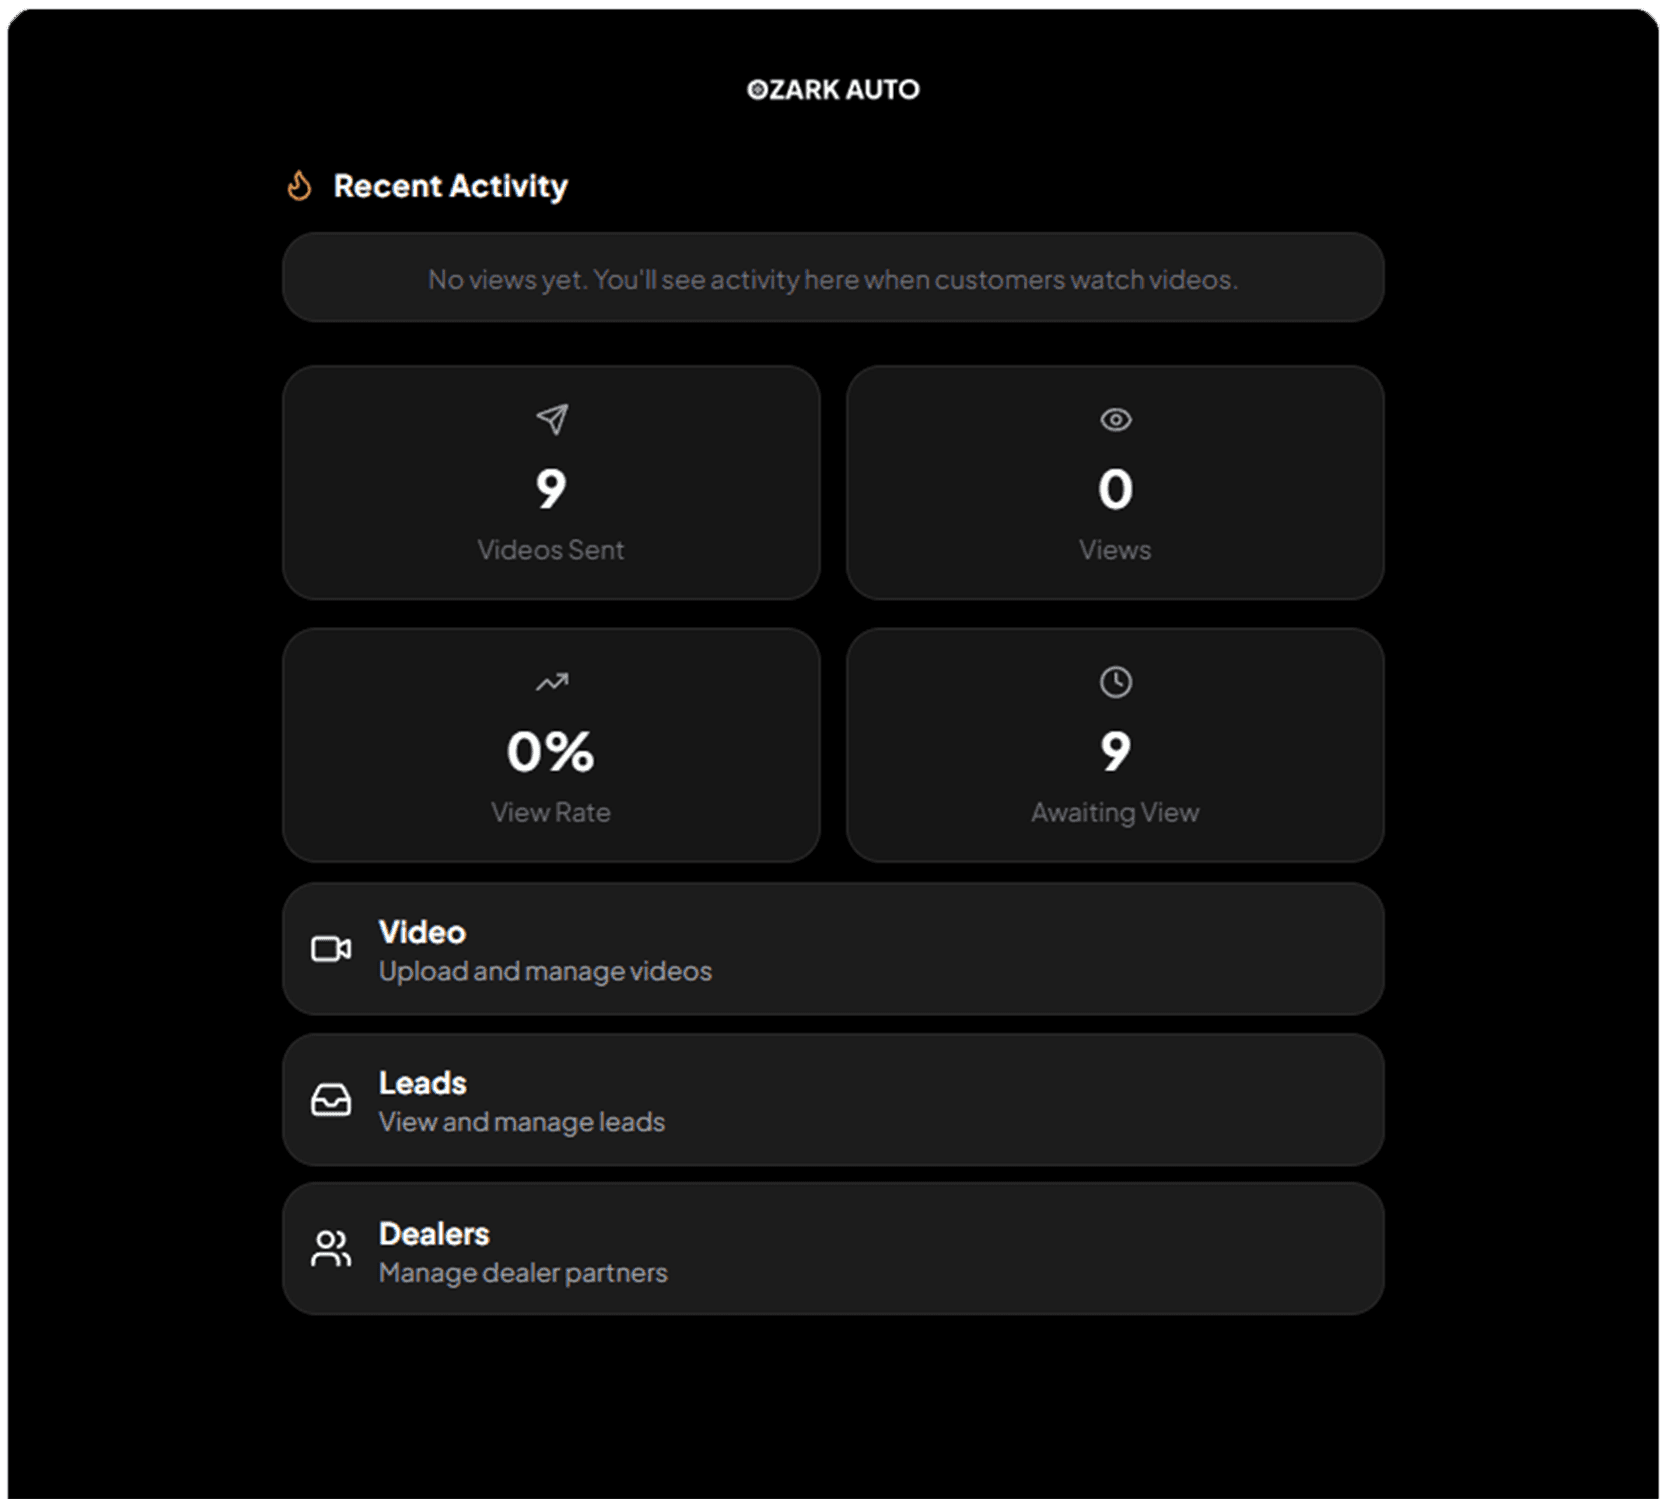This screenshot has width=1666, height=1499.
Task: Click the clock icon above Awaiting View
Action: point(1115,682)
